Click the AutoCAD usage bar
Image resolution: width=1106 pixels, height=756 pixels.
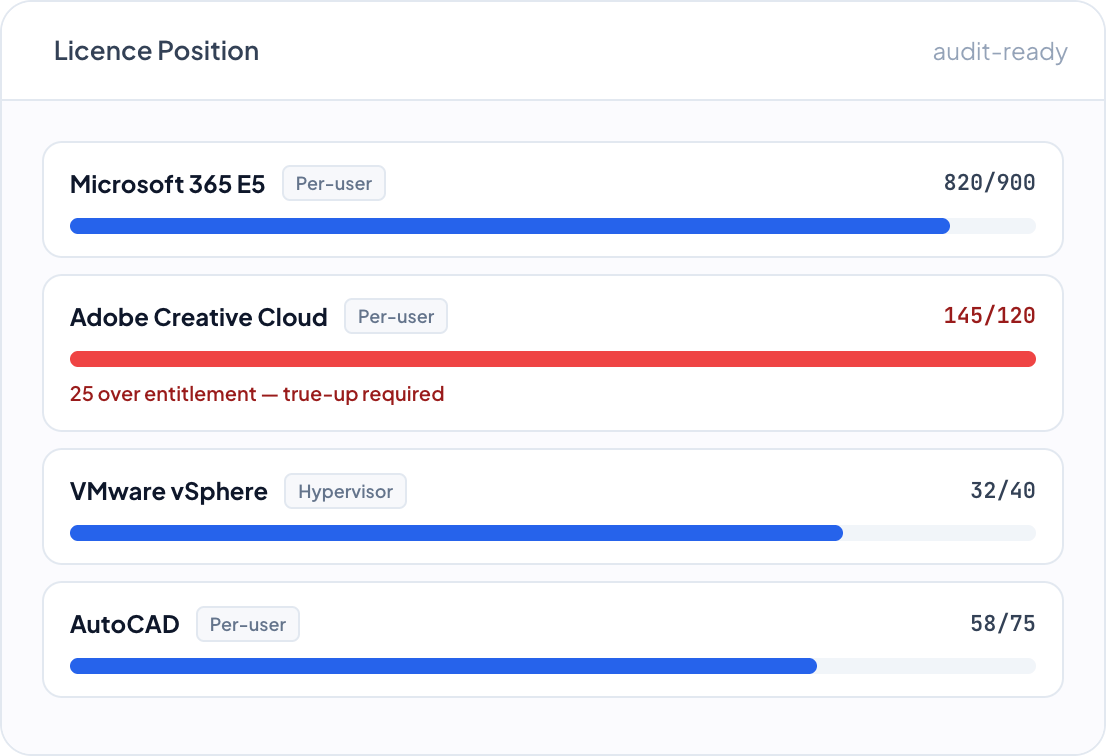coord(553,666)
